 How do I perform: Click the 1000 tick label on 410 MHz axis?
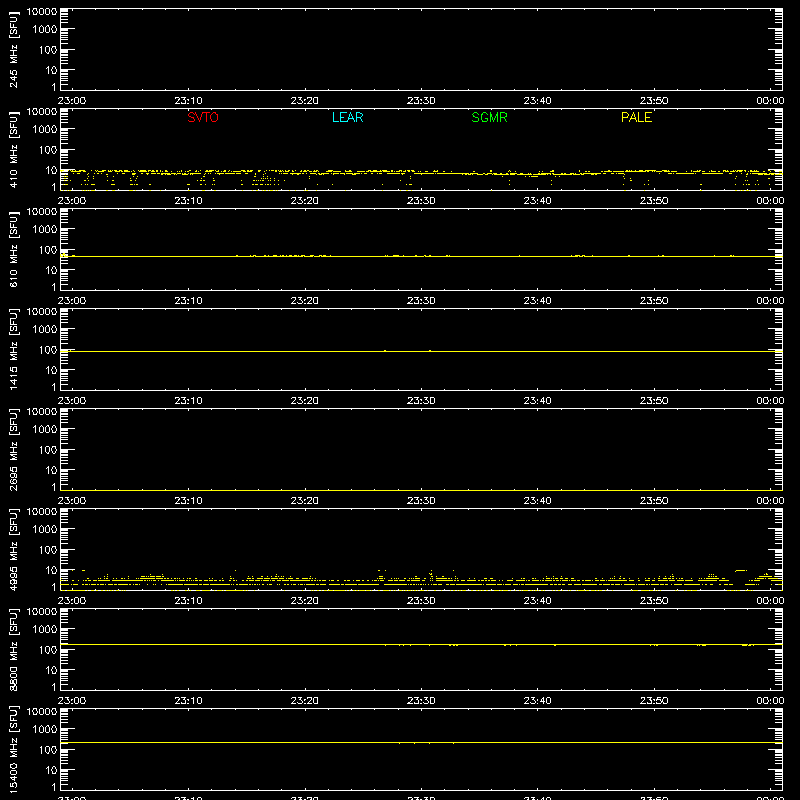pyautogui.click(x=45, y=130)
